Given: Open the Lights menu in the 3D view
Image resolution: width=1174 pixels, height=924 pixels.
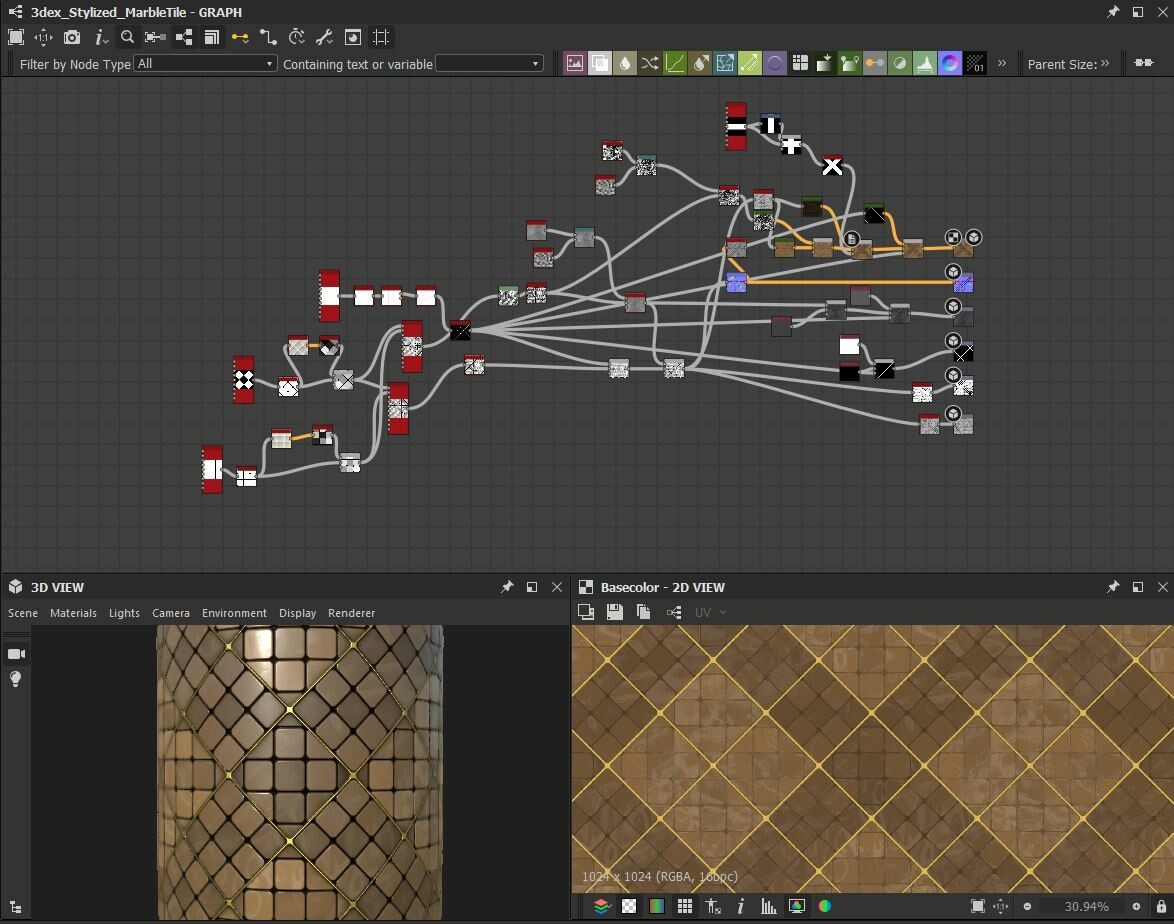Looking at the screenshot, I should pos(124,613).
